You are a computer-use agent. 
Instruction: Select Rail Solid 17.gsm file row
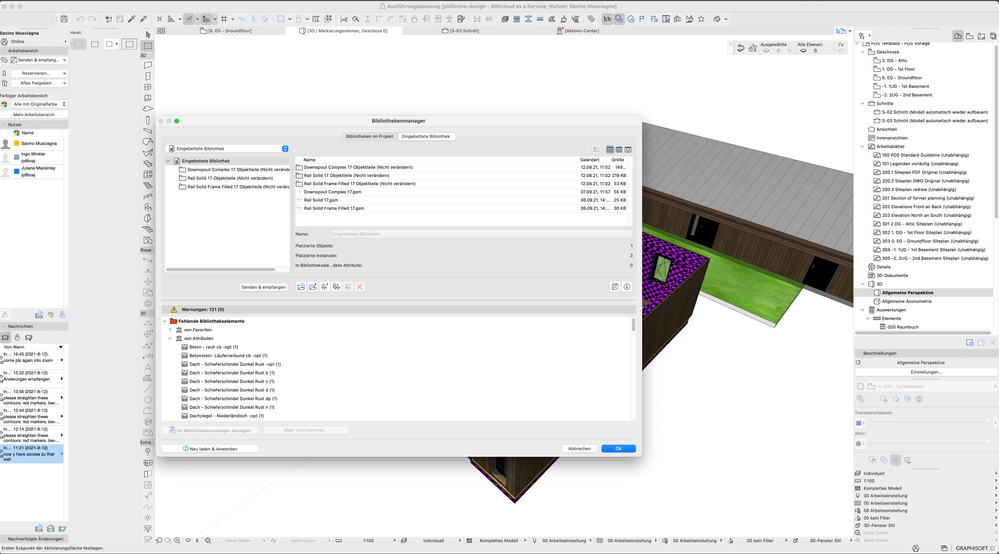click(x=463, y=200)
